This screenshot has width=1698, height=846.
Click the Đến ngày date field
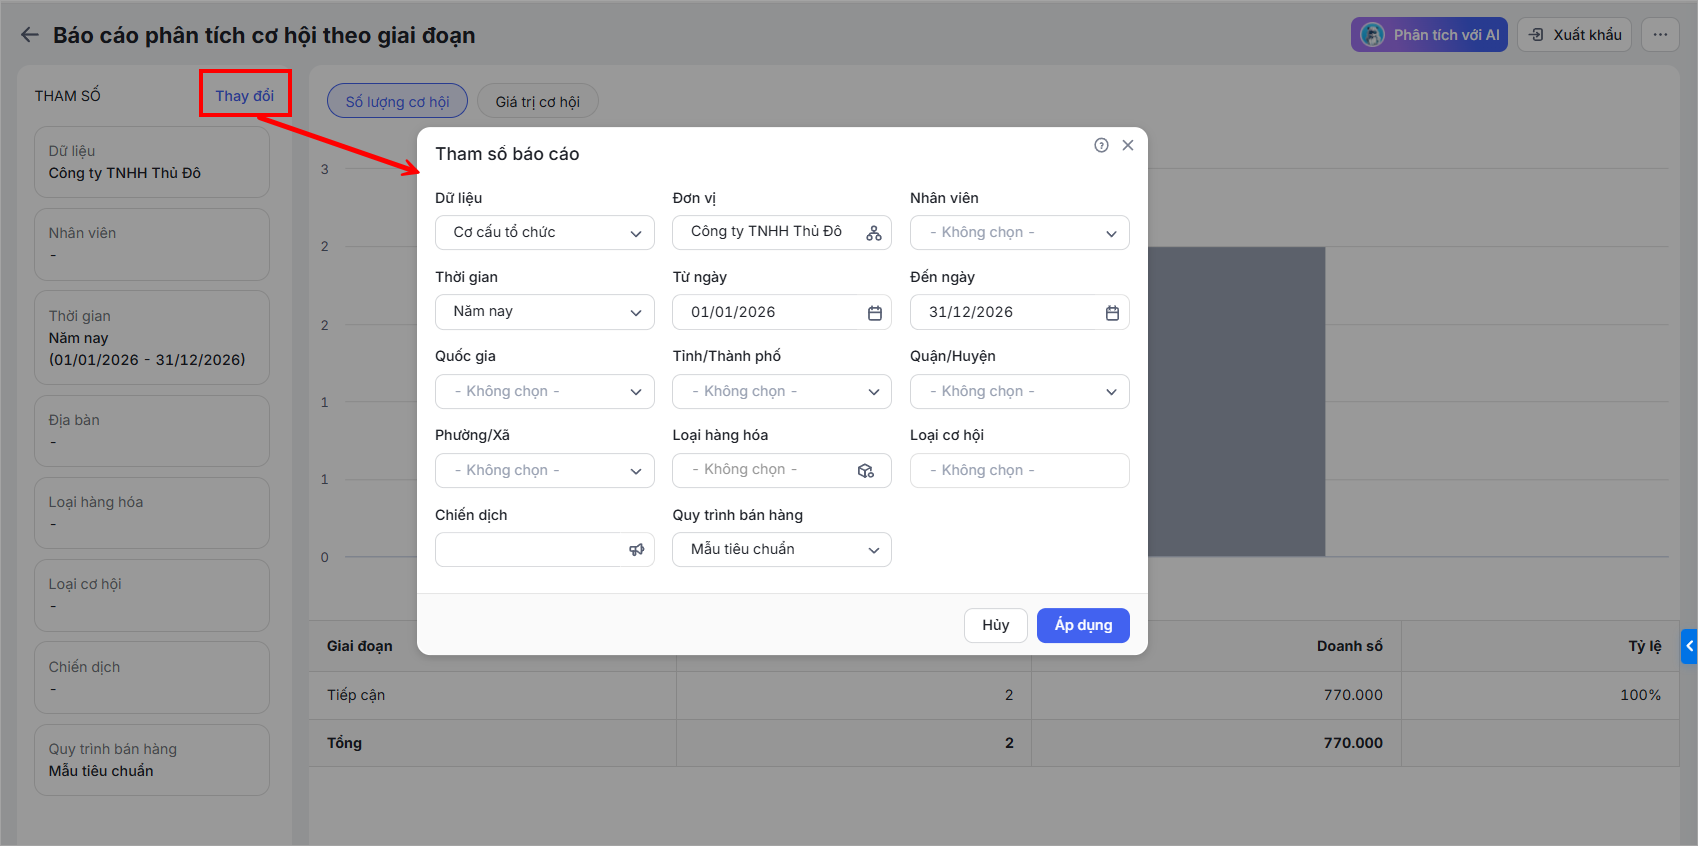coord(1020,312)
